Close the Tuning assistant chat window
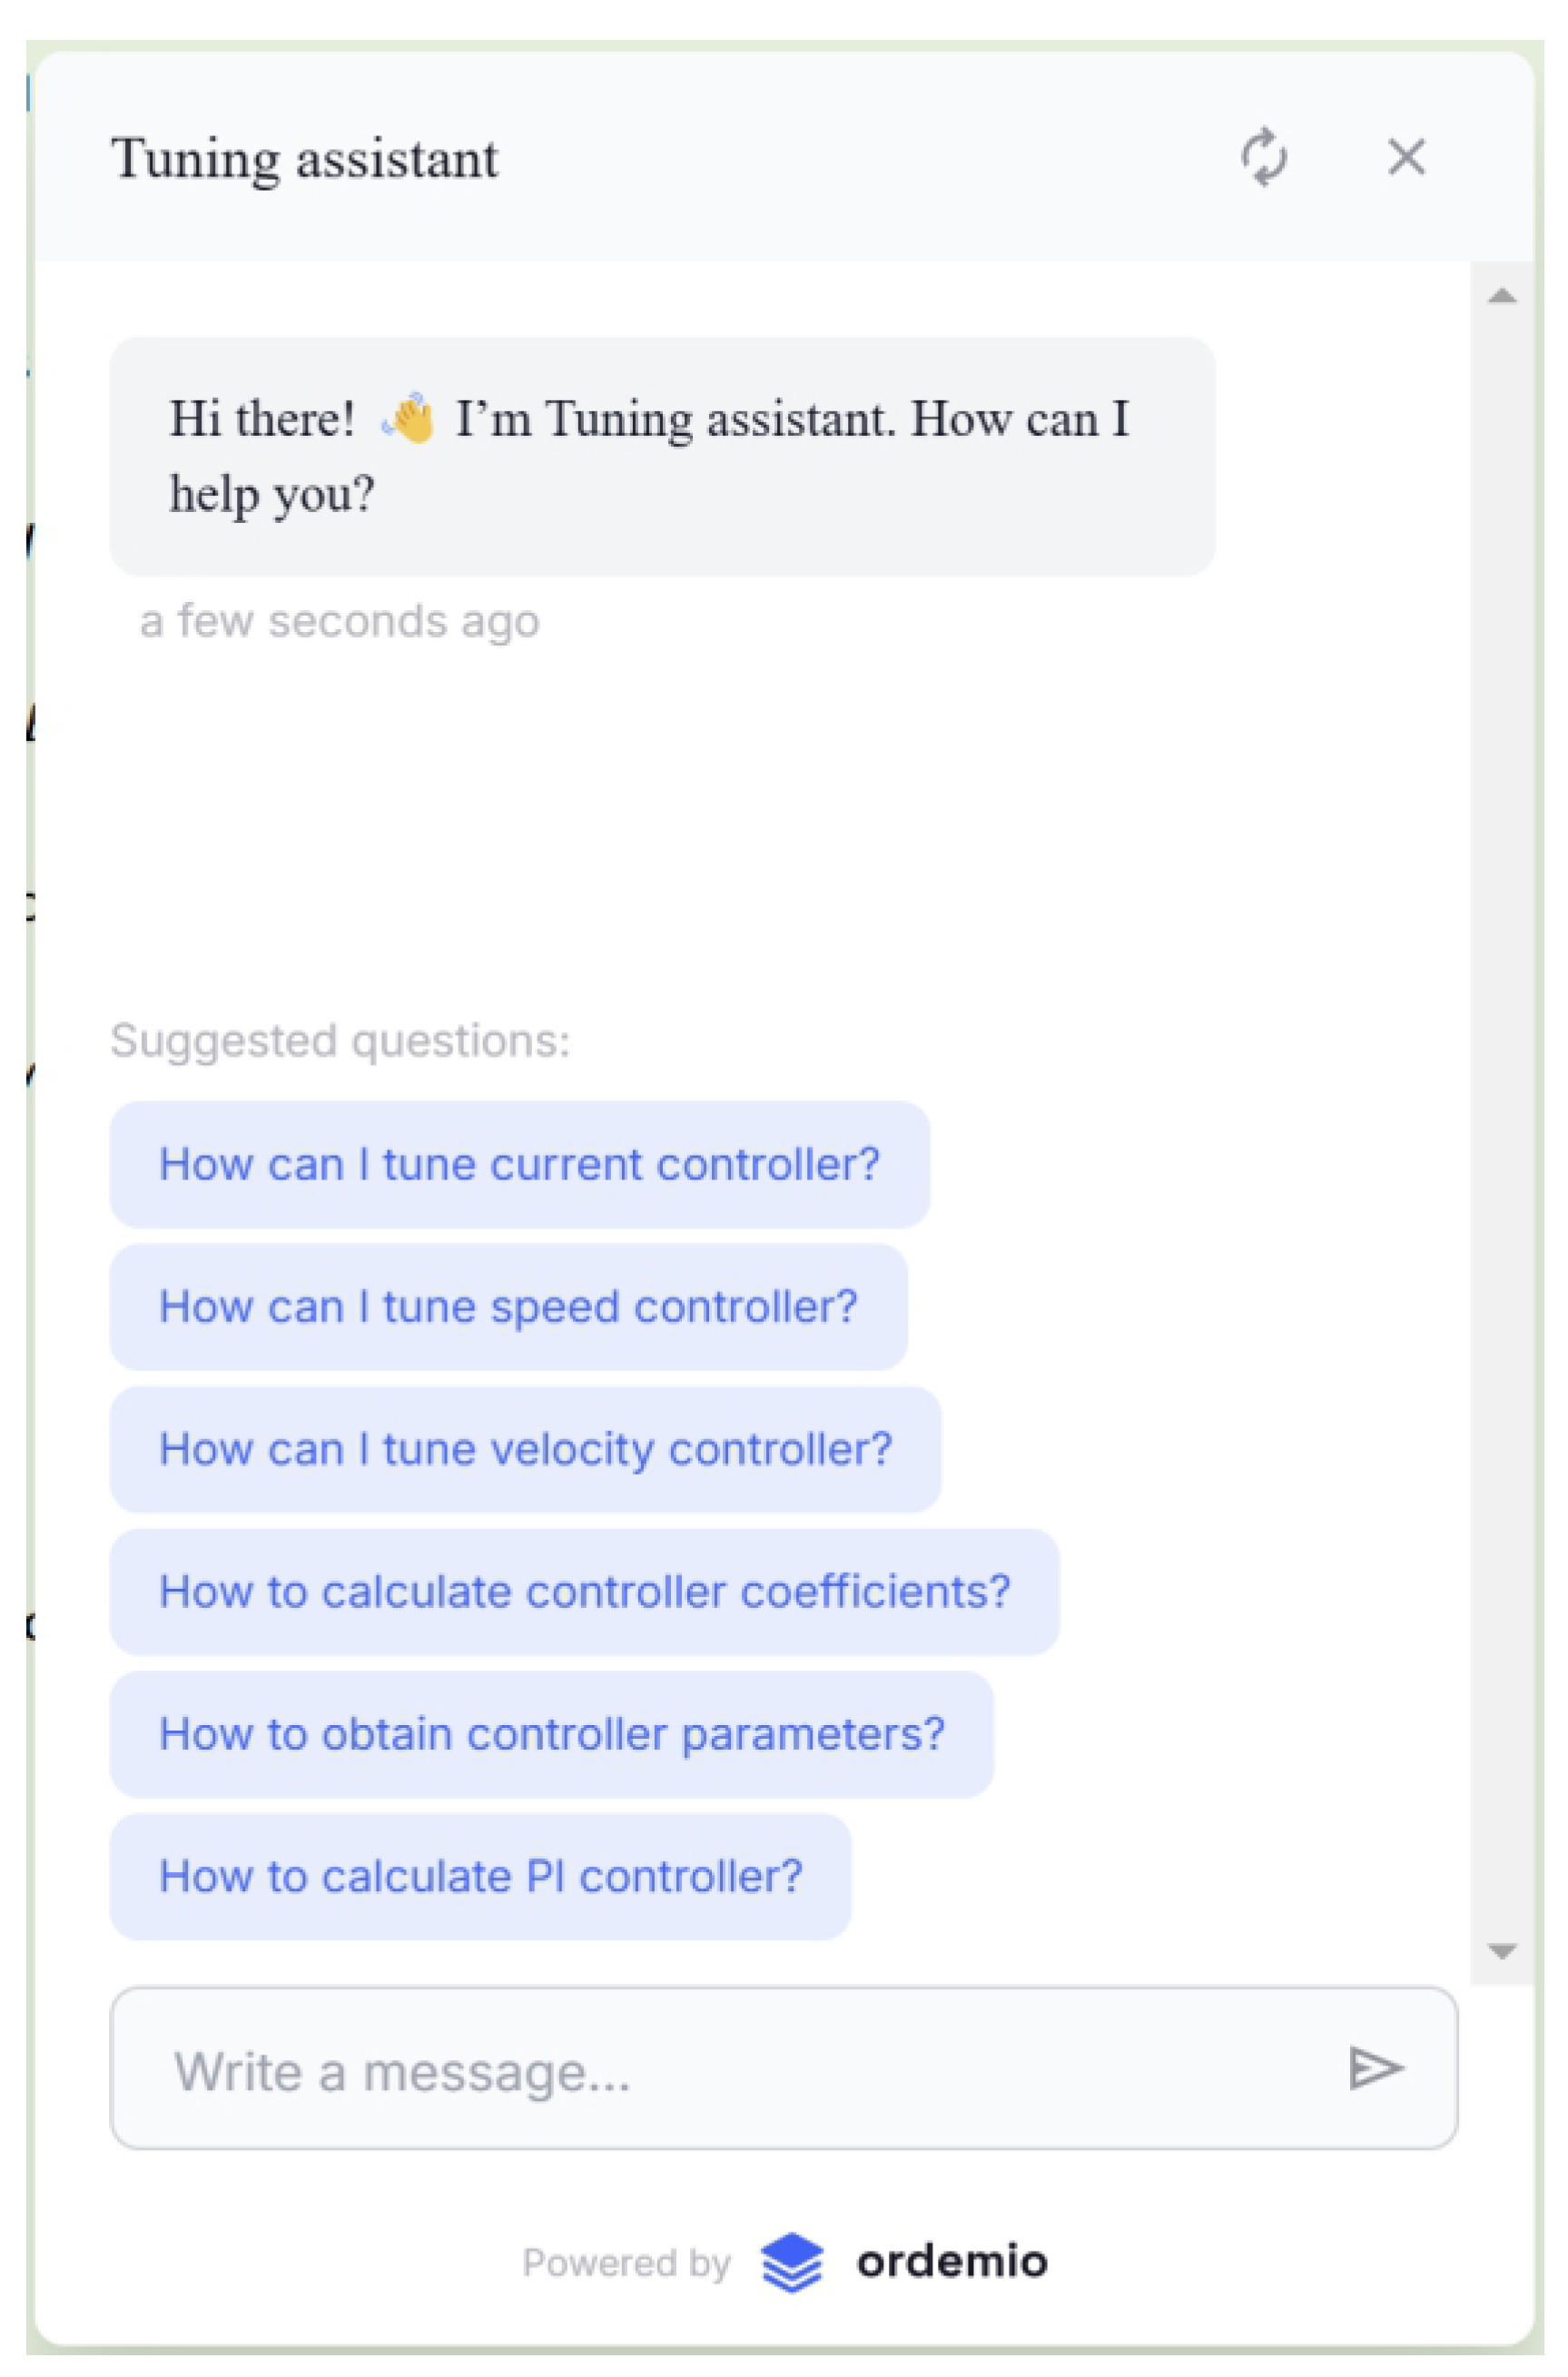The height and width of the screenshot is (2377, 1568). (x=1406, y=157)
